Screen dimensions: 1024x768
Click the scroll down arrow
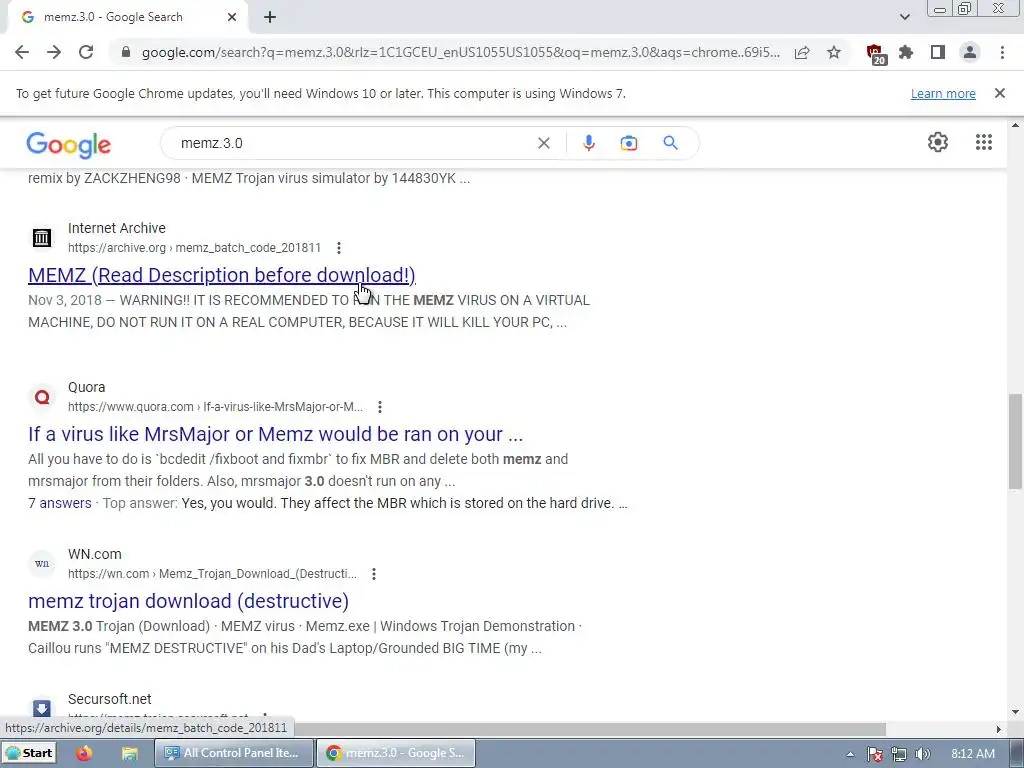click(1015, 712)
